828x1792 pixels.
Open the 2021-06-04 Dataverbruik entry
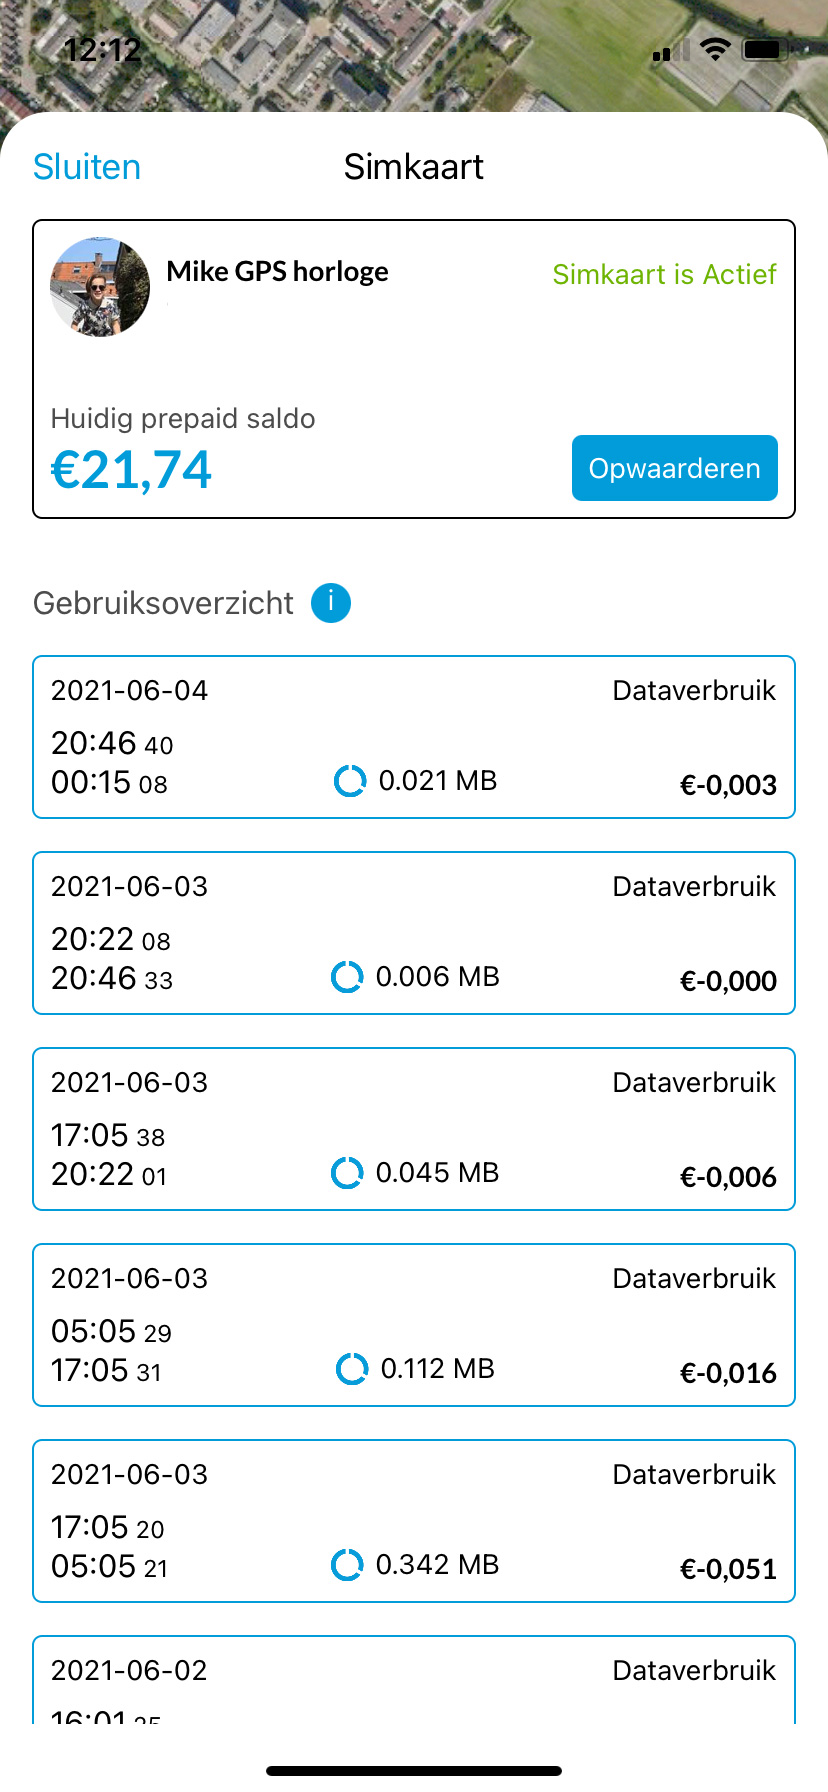click(414, 737)
